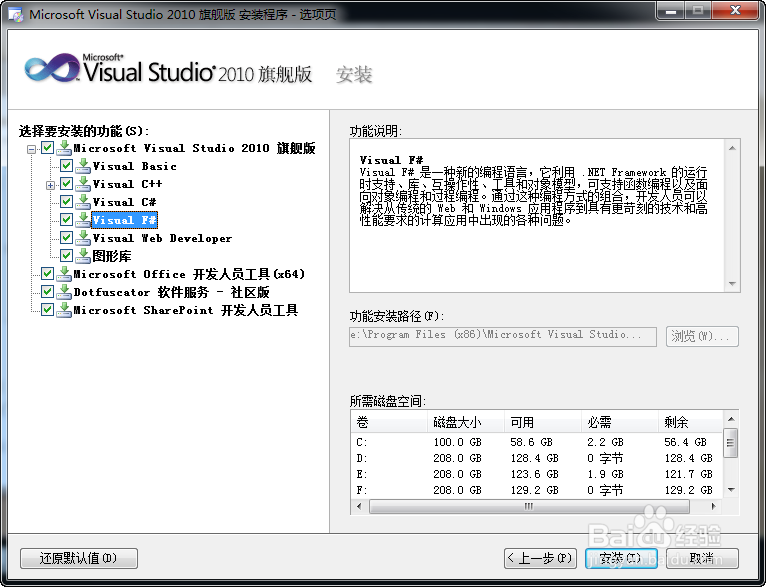Toggle Microsoft Office 开发人员工具 (x64) checkbox
The image size is (766, 587).
pos(47,273)
